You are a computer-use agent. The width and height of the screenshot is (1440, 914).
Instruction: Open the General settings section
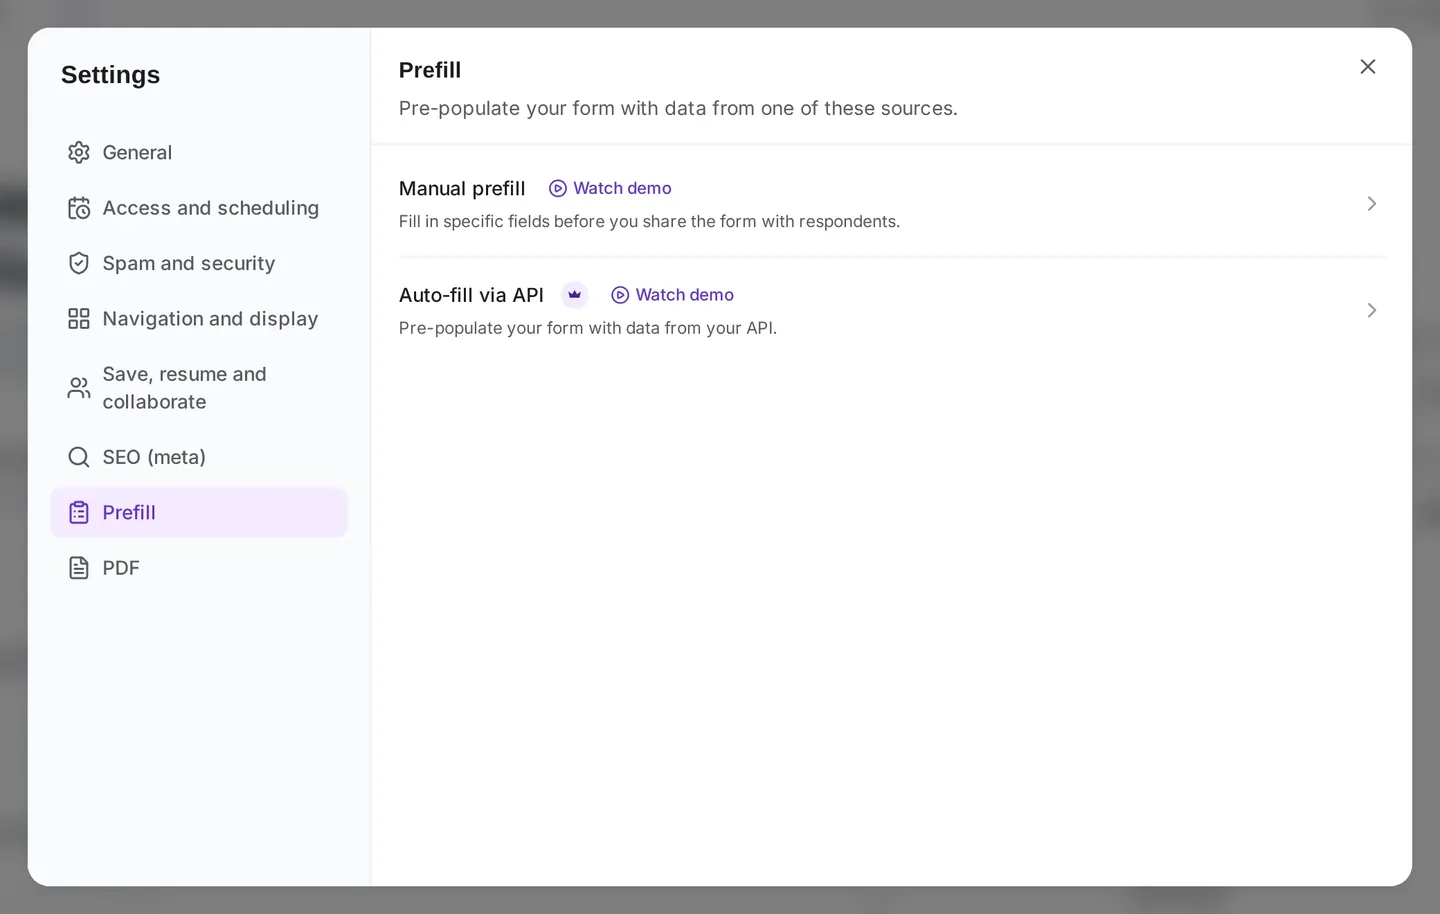[x=199, y=152]
